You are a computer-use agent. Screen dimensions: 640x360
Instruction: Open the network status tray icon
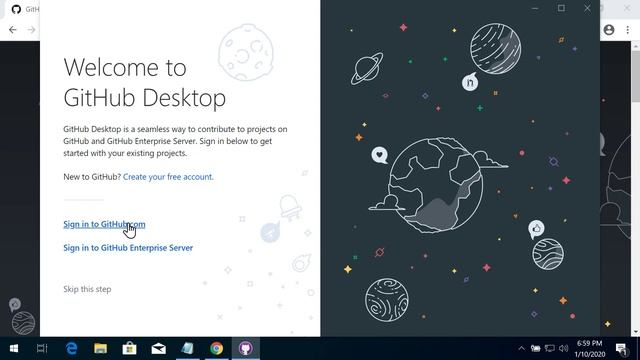tap(550, 349)
